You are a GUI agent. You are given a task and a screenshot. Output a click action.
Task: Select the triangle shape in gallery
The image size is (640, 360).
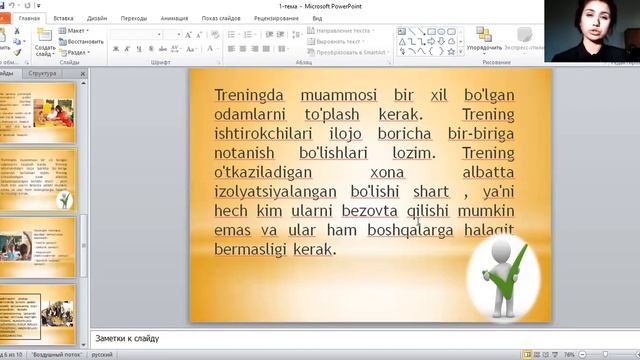pos(402,42)
